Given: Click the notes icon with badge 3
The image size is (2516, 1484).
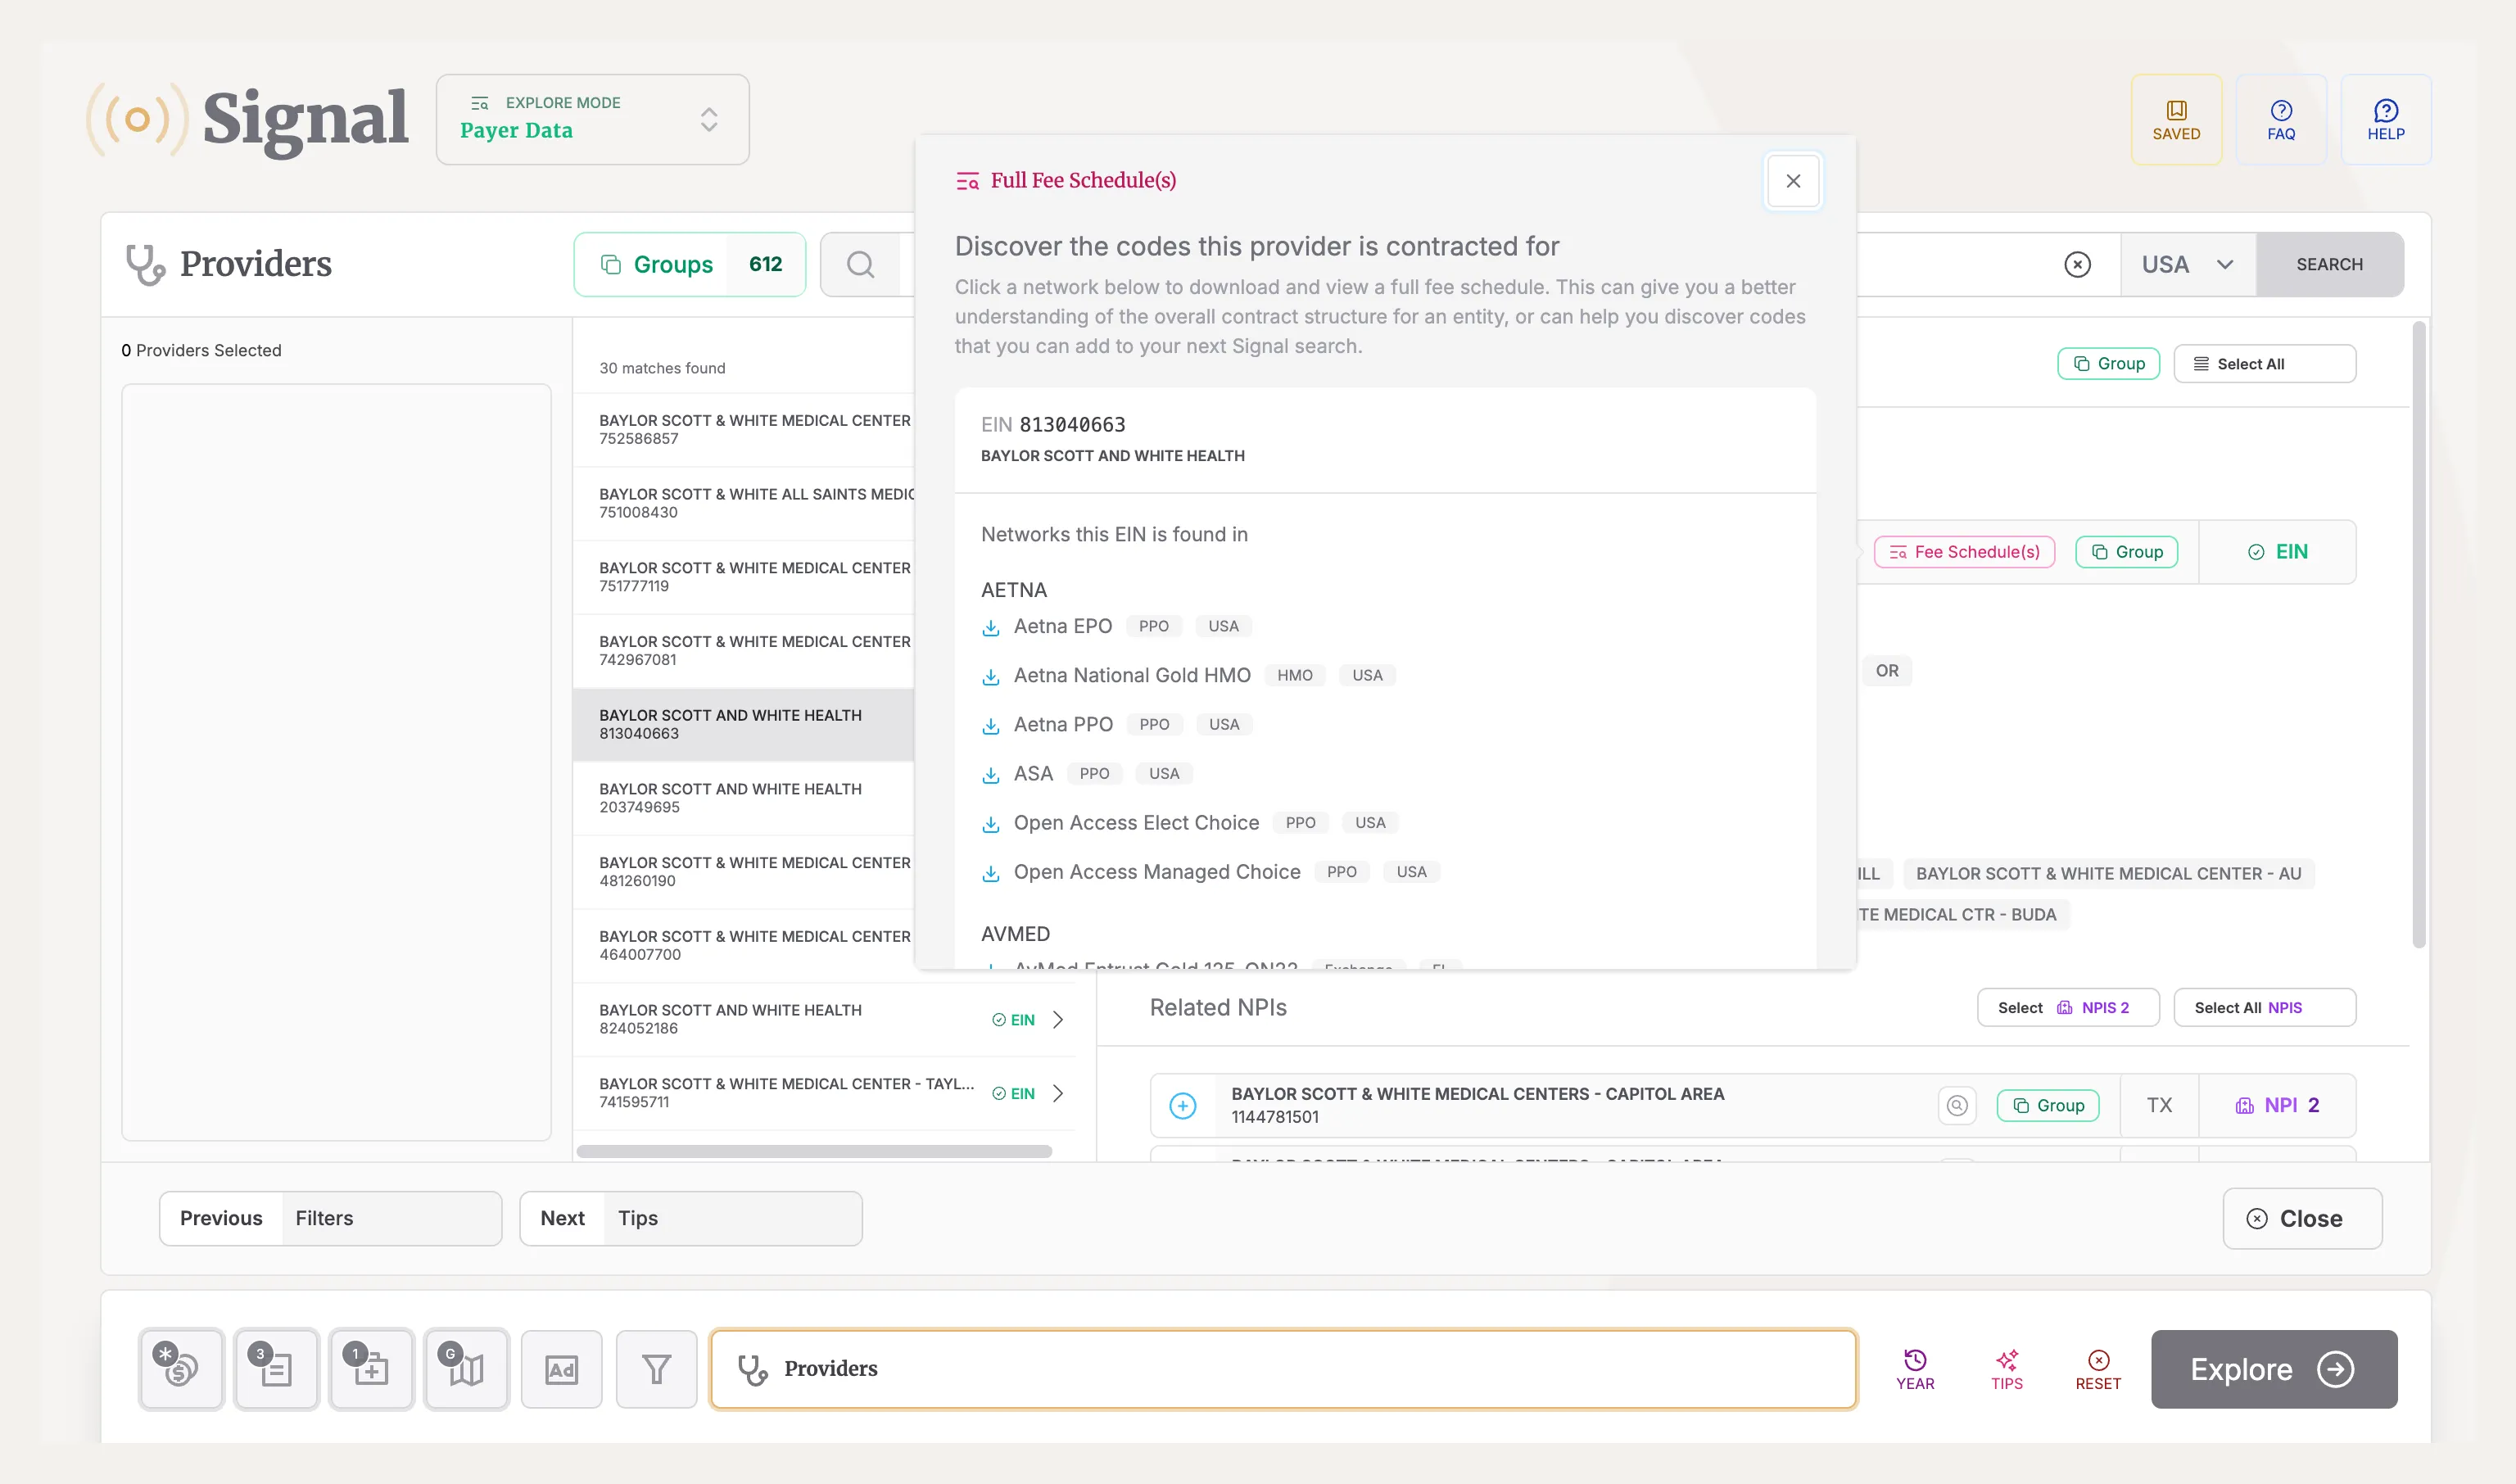Looking at the screenshot, I should pyautogui.click(x=276, y=1369).
